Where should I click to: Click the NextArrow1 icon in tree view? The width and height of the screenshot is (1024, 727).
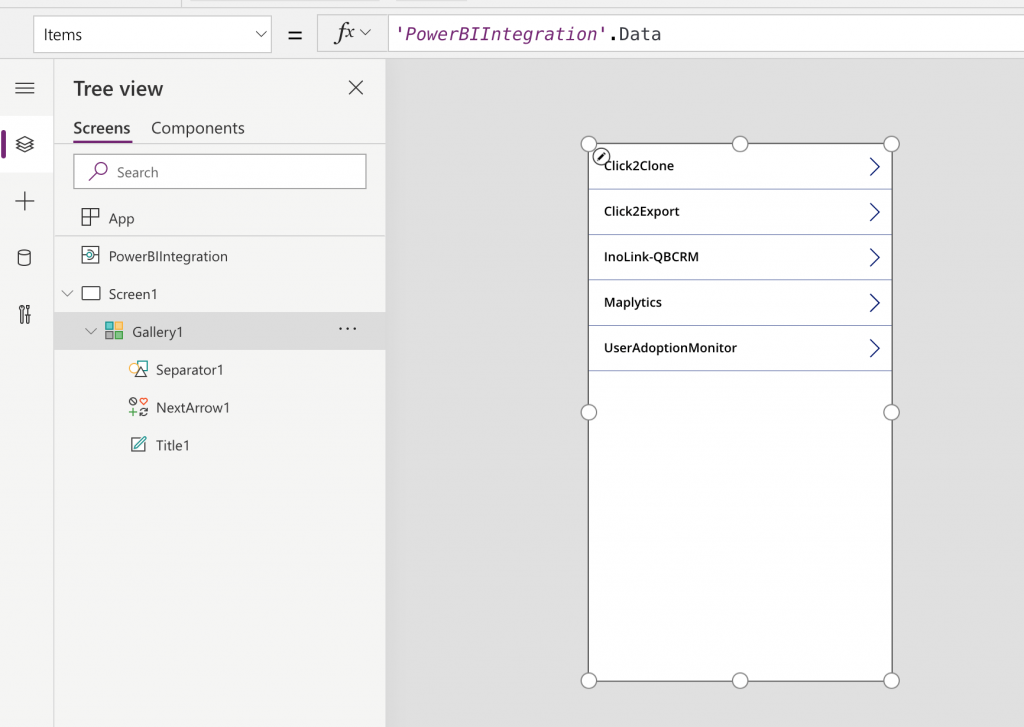pyautogui.click(x=139, y=407)
